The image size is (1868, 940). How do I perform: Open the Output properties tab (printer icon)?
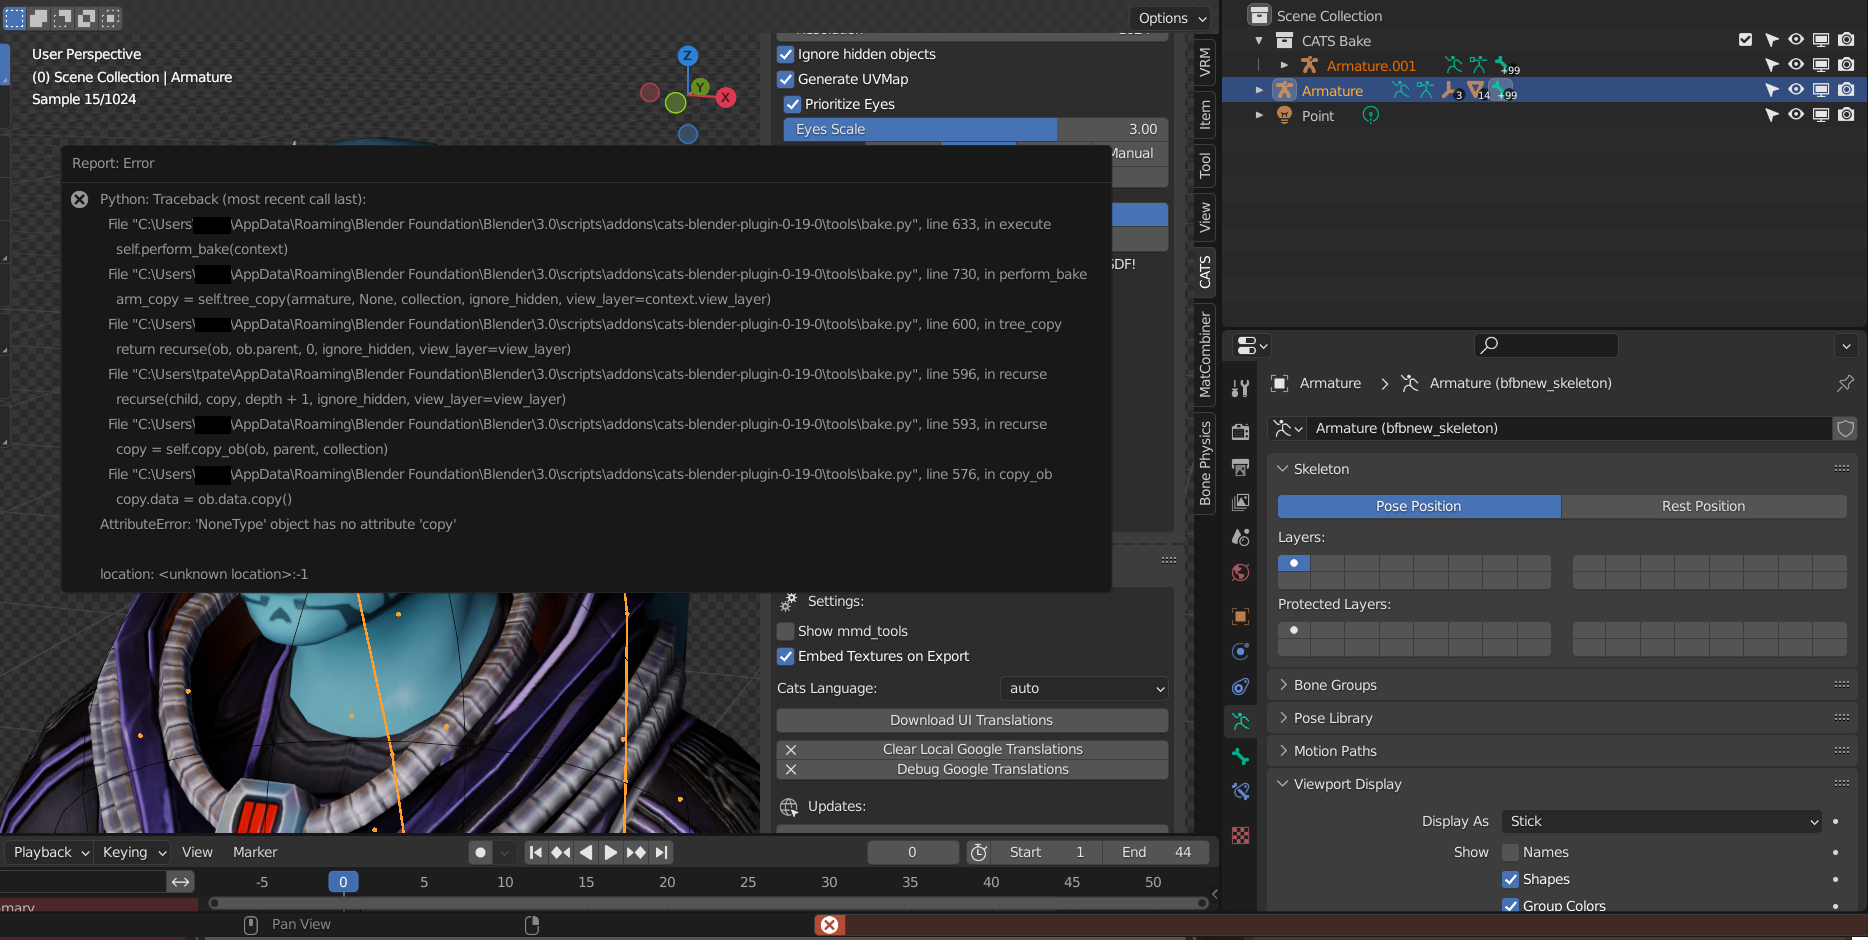coord(1241,467)
